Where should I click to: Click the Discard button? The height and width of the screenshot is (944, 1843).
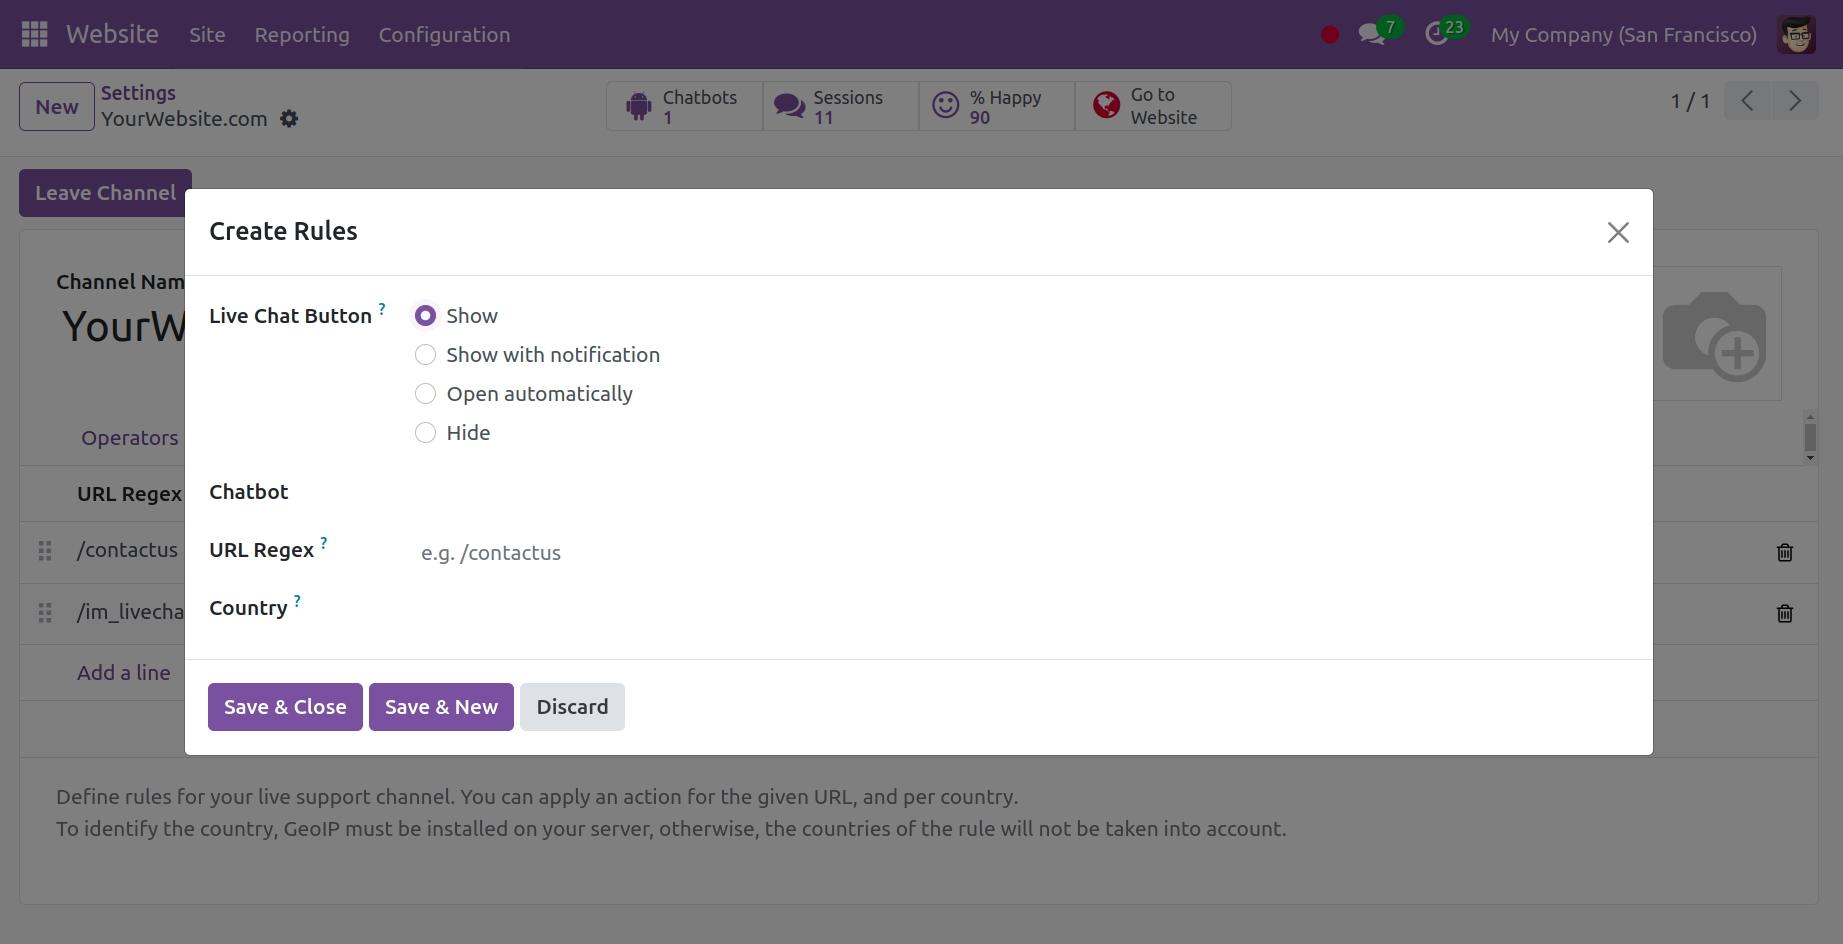coord(572,707)
